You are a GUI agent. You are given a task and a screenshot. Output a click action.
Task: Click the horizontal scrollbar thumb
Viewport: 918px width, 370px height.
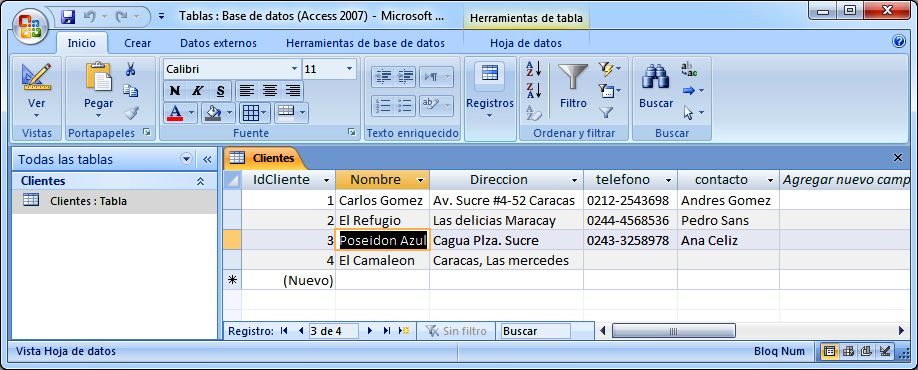673,331
